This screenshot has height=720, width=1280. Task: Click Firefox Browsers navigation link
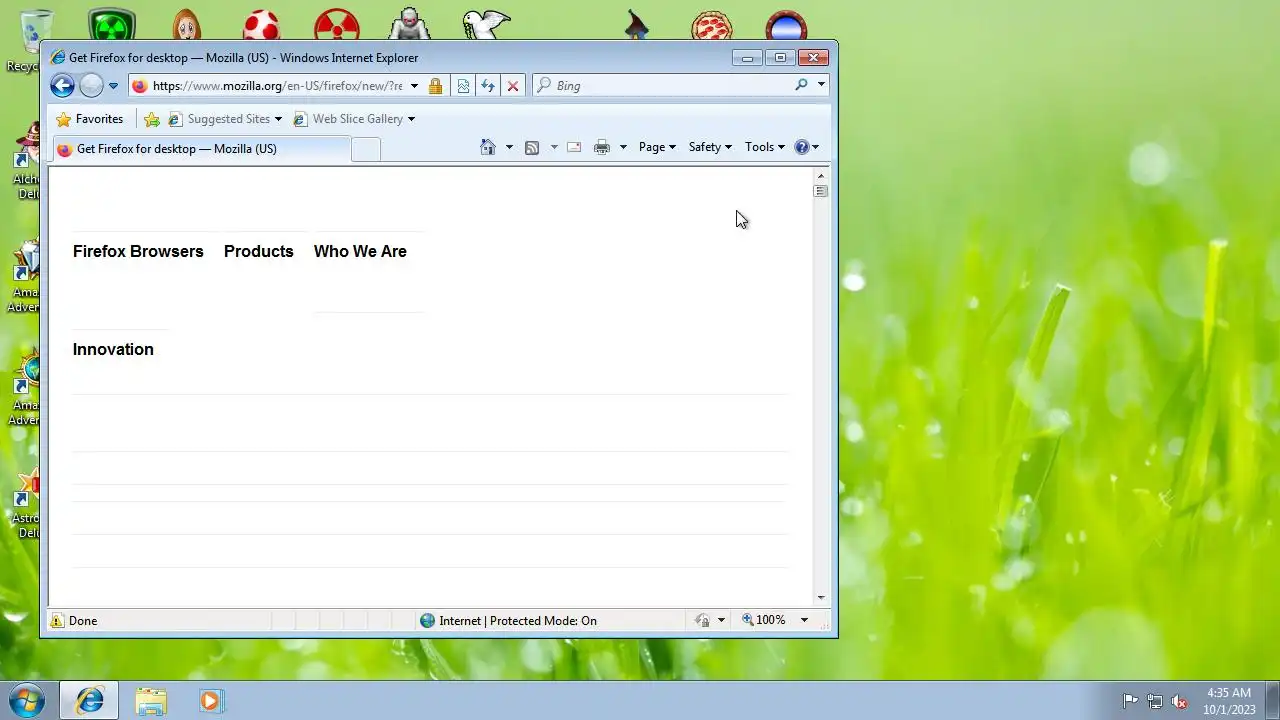(138, 251)
